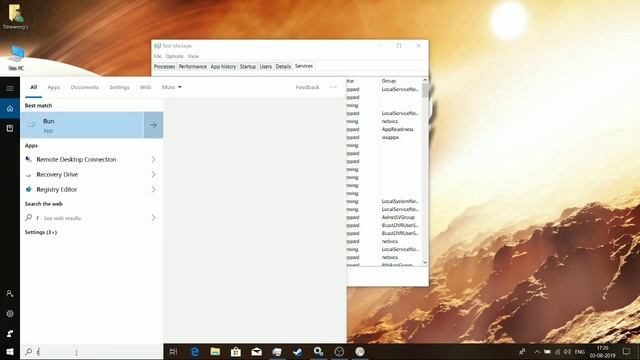This screenshot has height=360, width=640.
Task: Switch to Task Manager Processes tab
Action: [x=164, y=67]
